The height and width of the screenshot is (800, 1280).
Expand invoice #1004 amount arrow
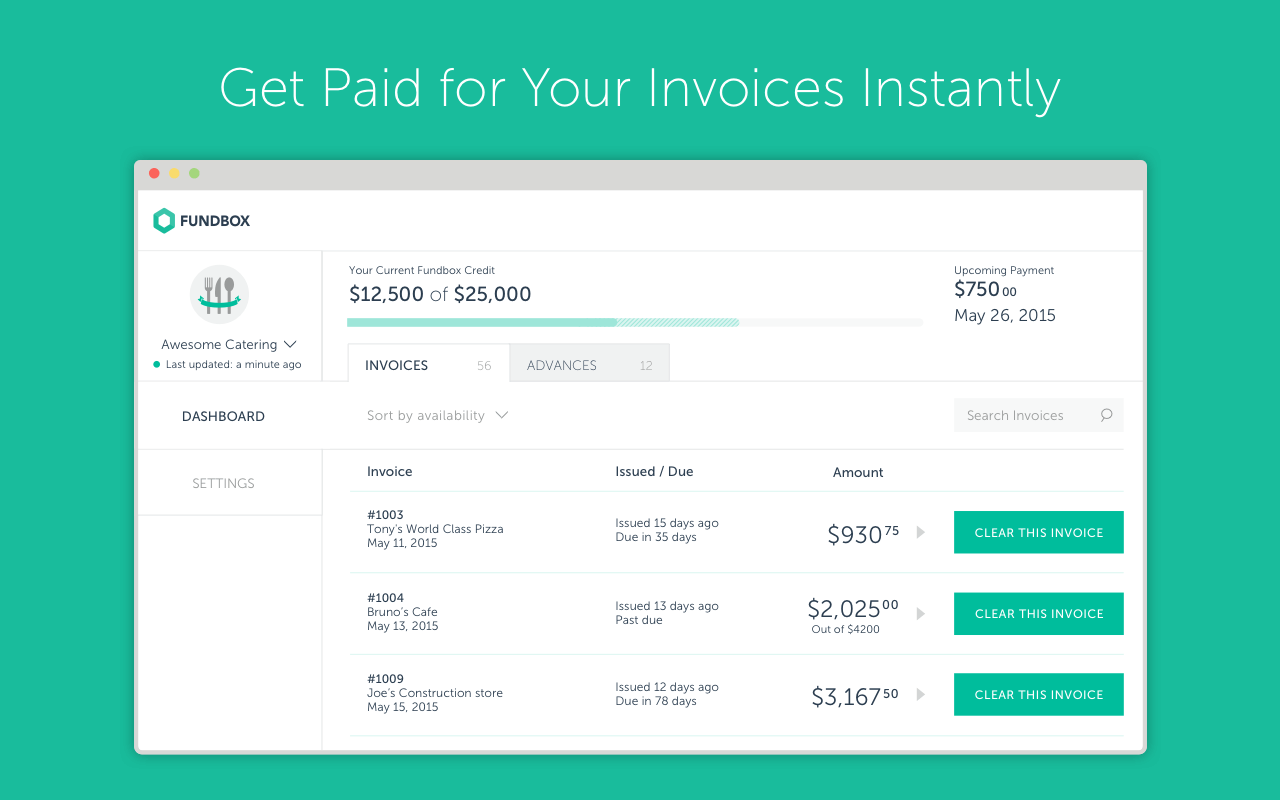(921, 613)
